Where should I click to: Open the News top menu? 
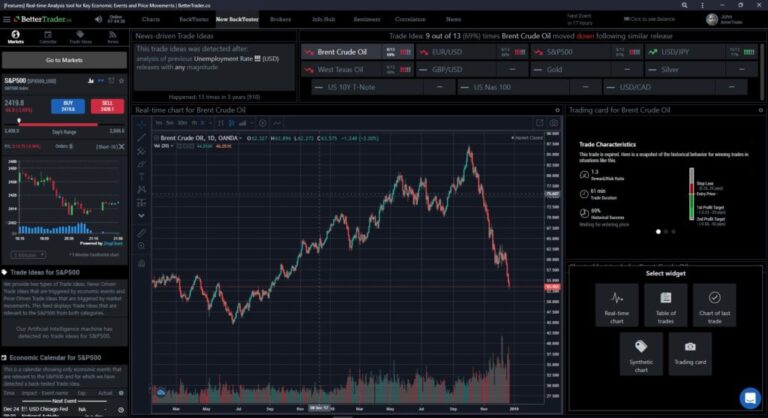(454, 20)
